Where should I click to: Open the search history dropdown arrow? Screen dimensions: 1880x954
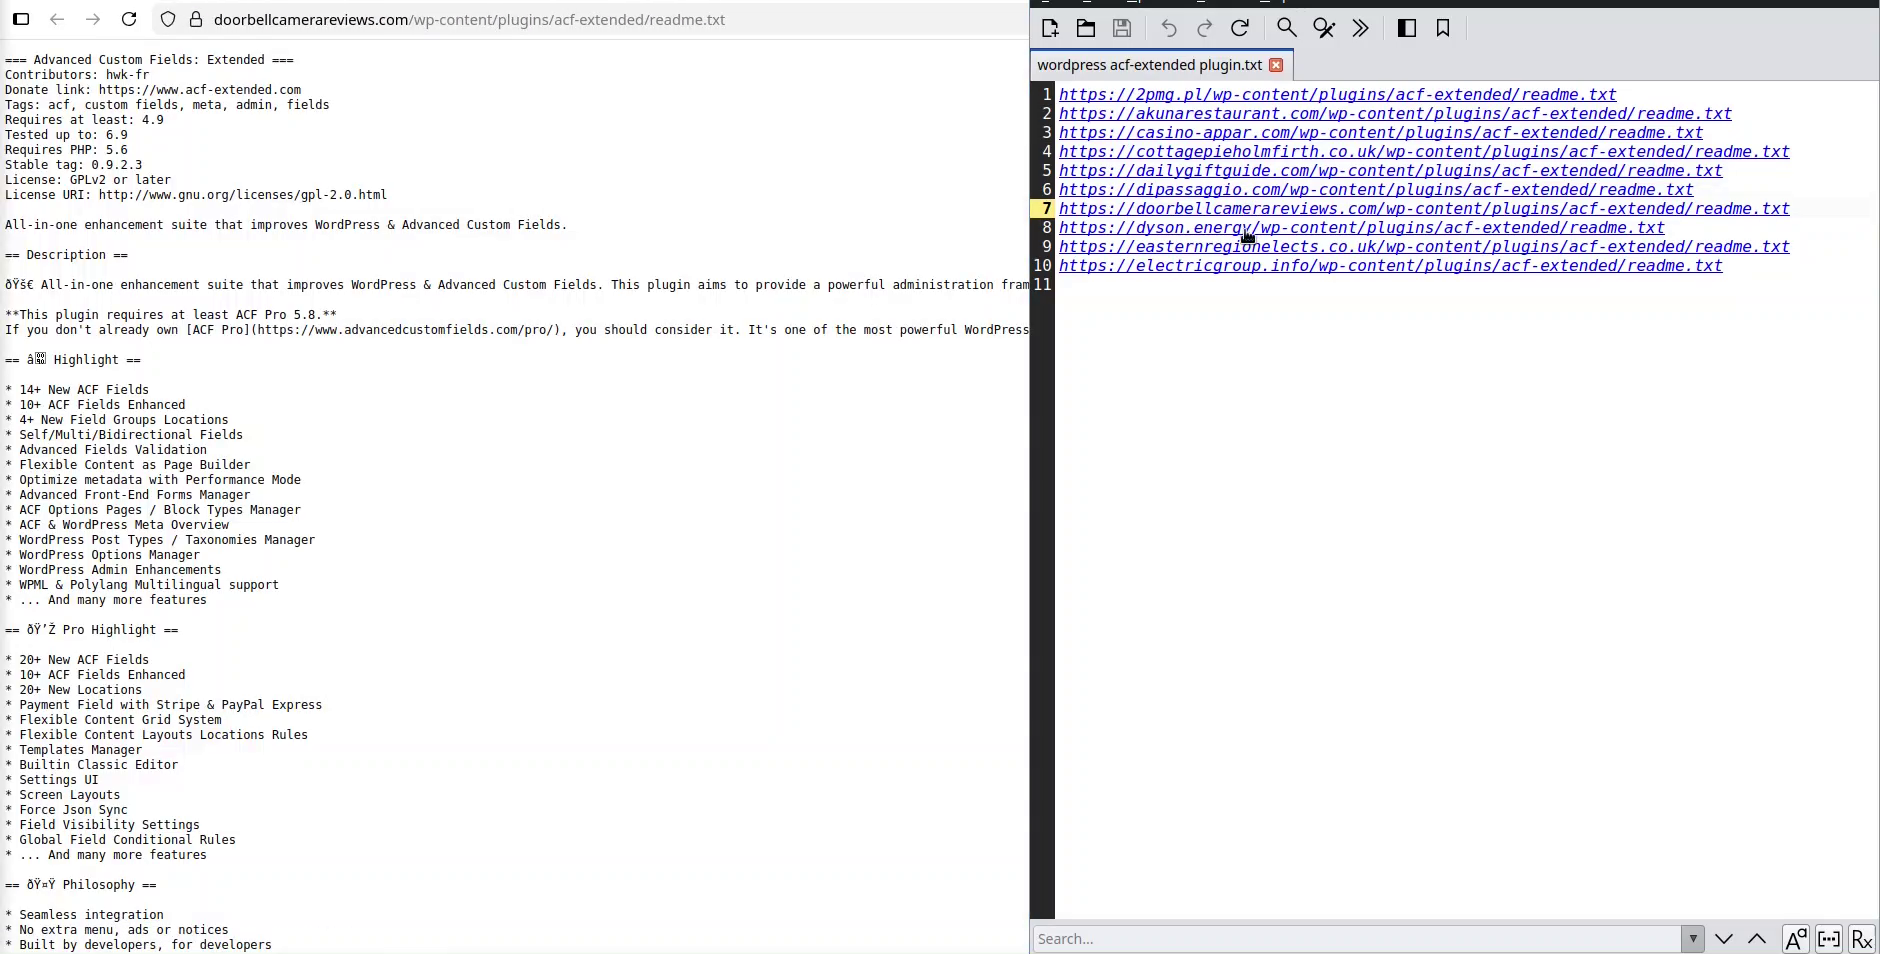(x=1693, y=939)
